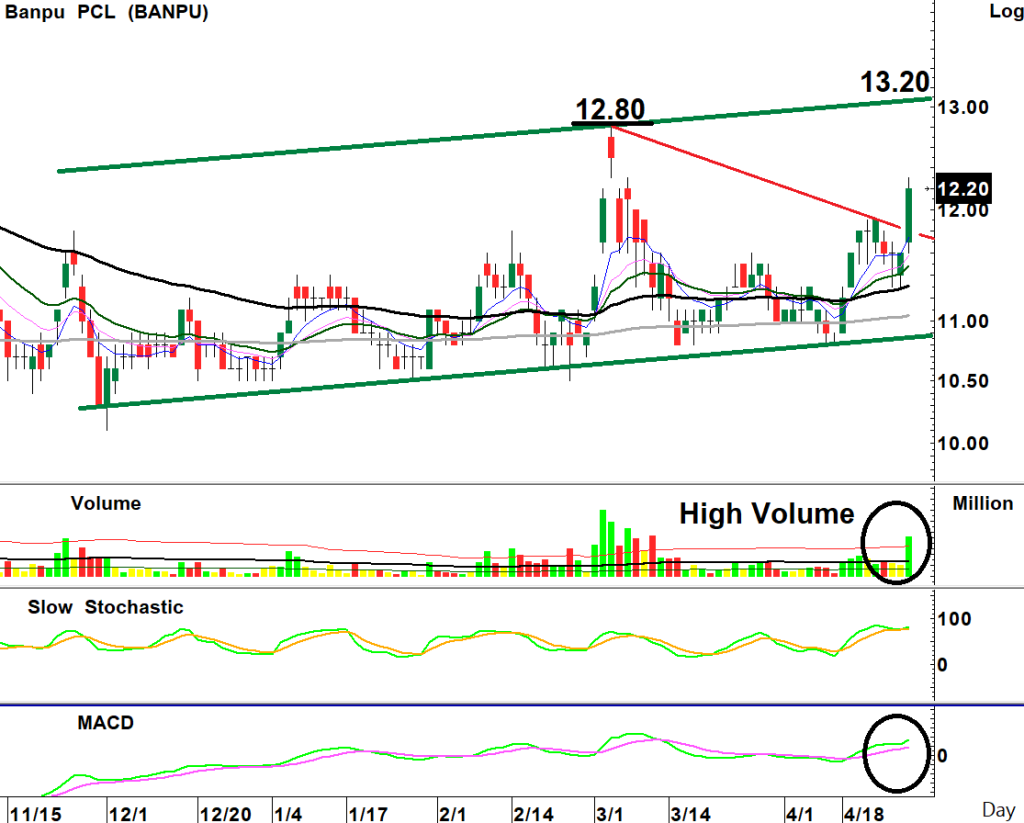The image size is (1024, 823).
Task: Click the MACD panel label
Action: coord(105,723)
